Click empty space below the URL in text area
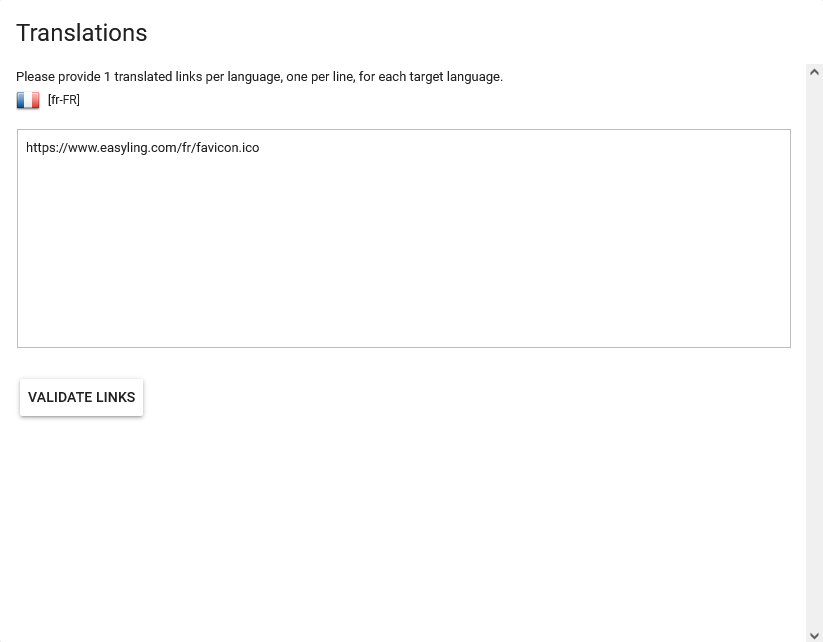This screenshot has width=823, height=642. click(403, 270)
